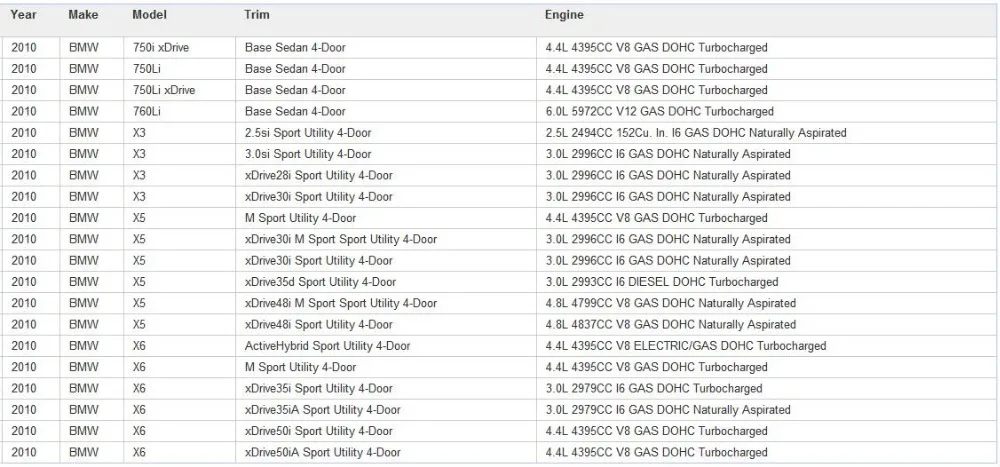Click the Trim column header

click(x=256, y=14)
